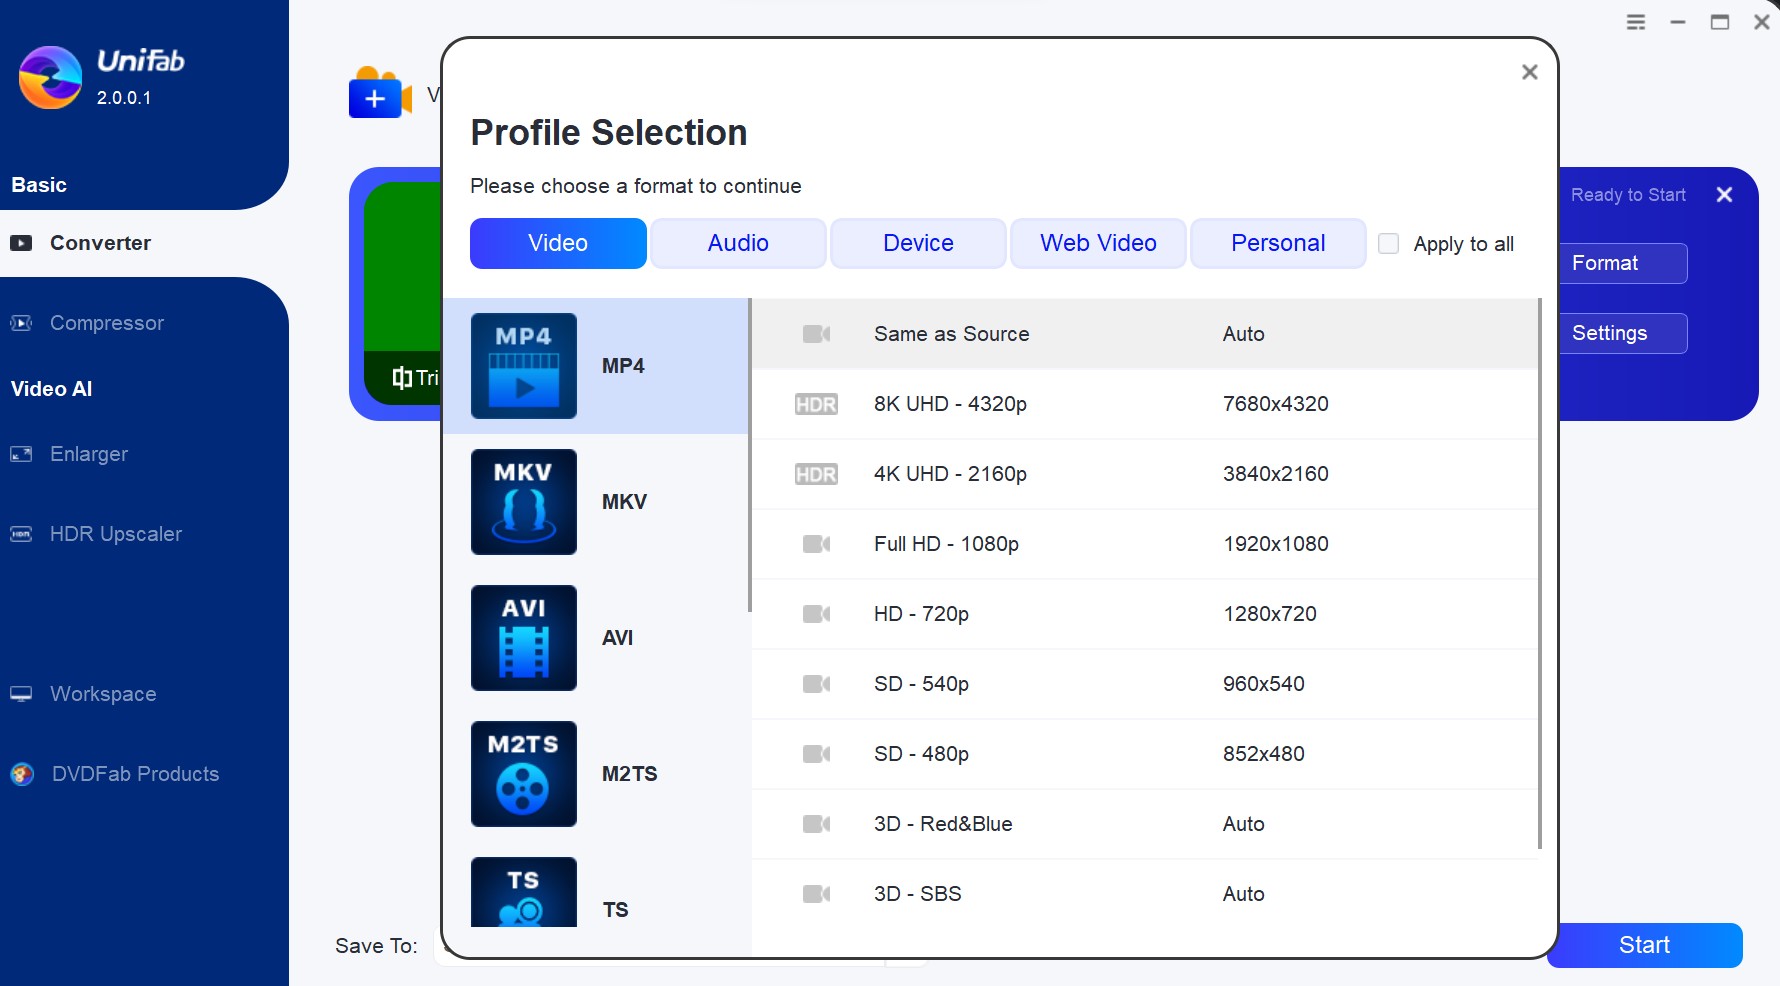Image resolution: width=1780 pixels, height=986 pixels.
Task: Close the Profile Selection dialog
Action: [x=1529, y=72]
